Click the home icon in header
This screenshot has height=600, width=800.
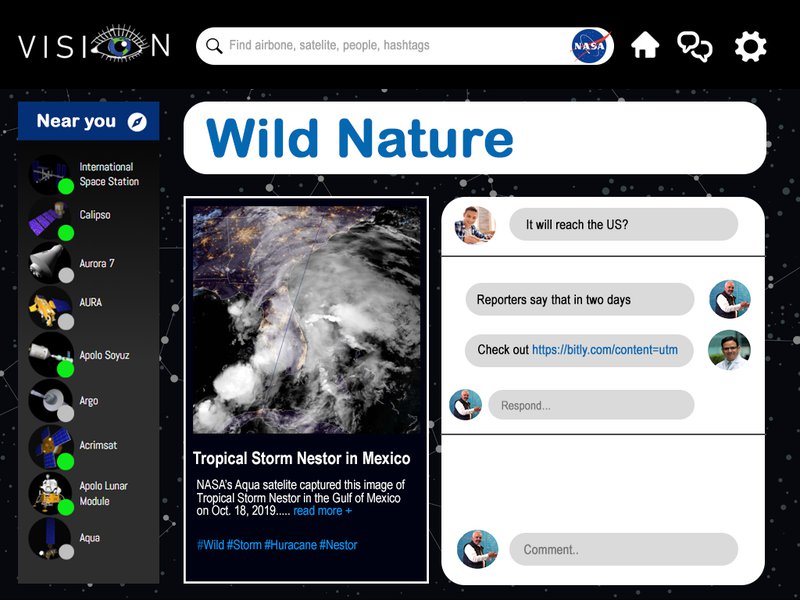[x=645, y=46]
